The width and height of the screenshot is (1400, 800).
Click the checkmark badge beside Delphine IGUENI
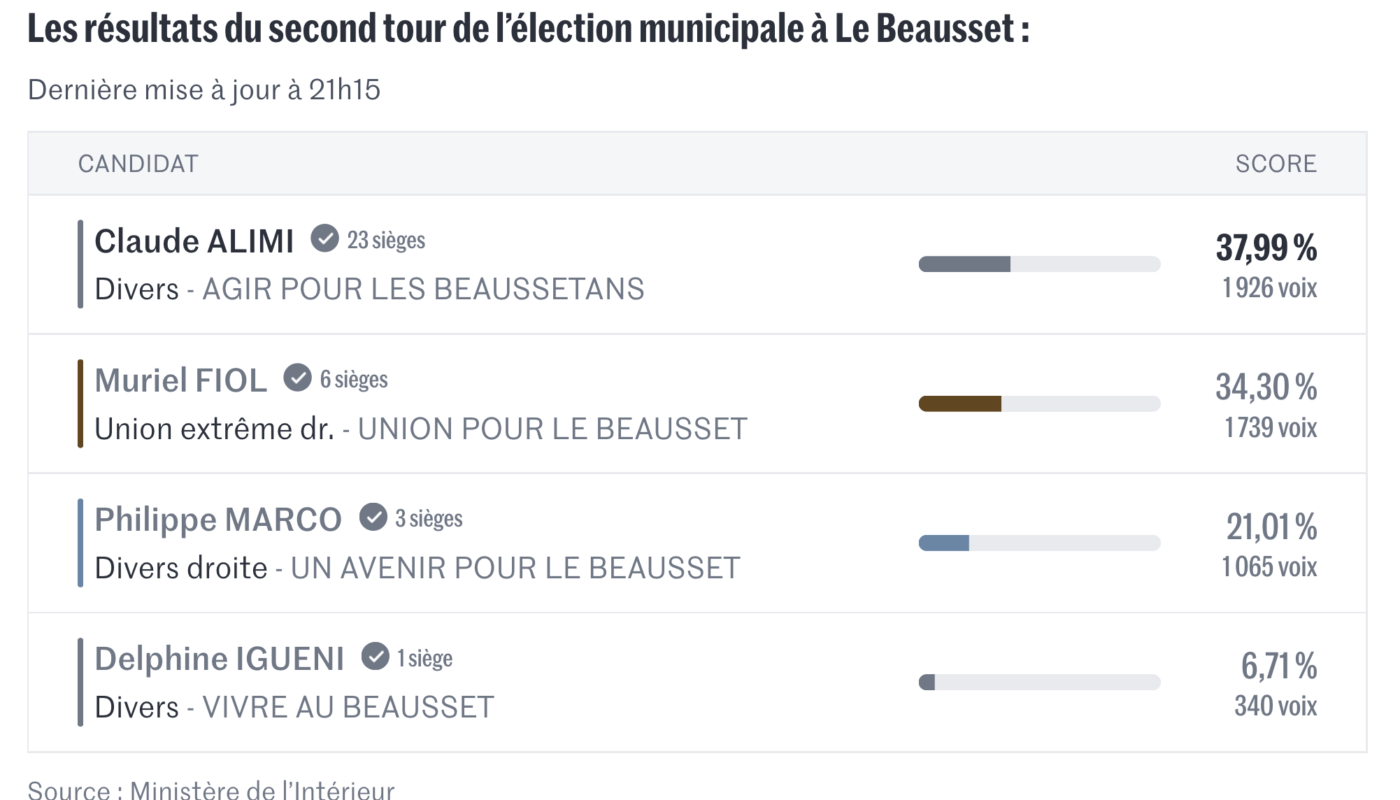tap(375, 657)
